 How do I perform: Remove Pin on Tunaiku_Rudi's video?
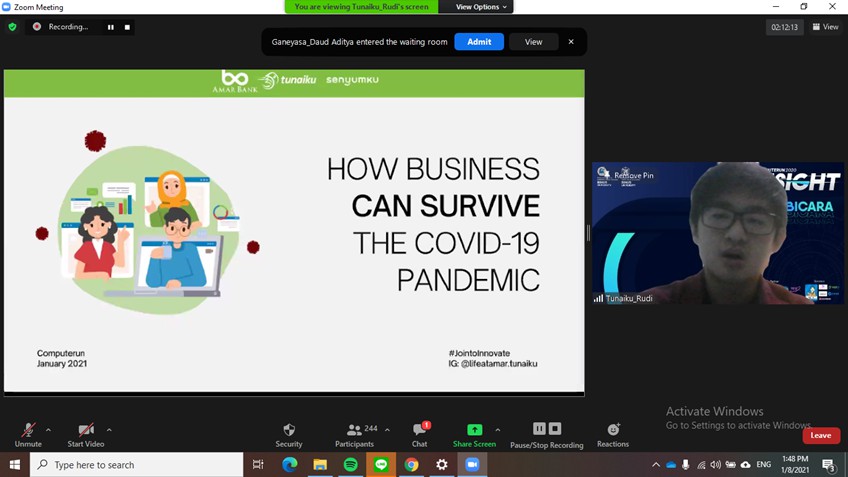point(633,175)
